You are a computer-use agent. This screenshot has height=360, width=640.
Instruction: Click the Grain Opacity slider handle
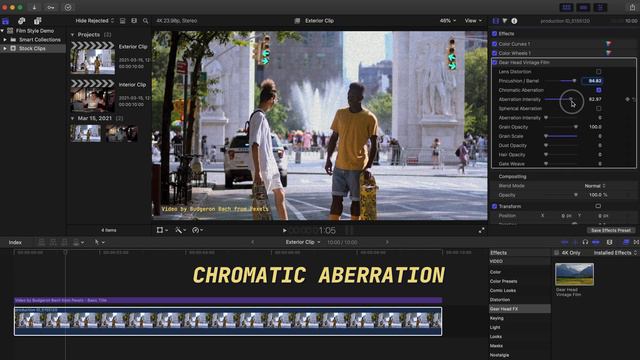(576, 127)
